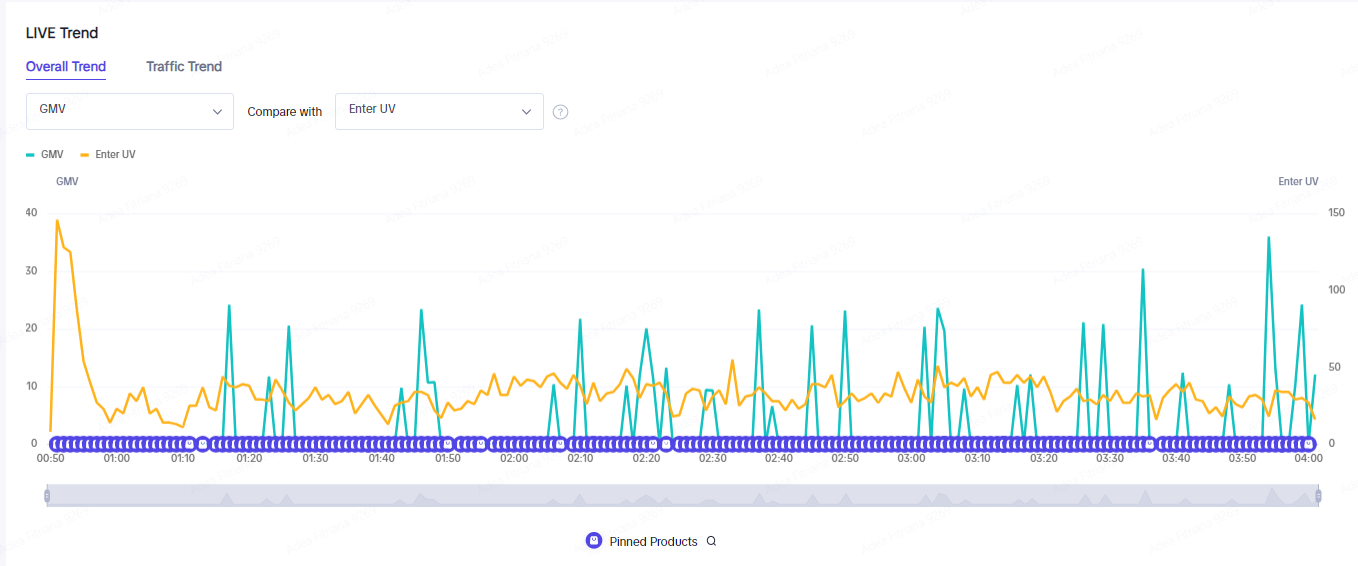The image size is (1358, 566).
Task: Click the left handle of the range slider
Action: pyautogui.click(x=47, y=496)
